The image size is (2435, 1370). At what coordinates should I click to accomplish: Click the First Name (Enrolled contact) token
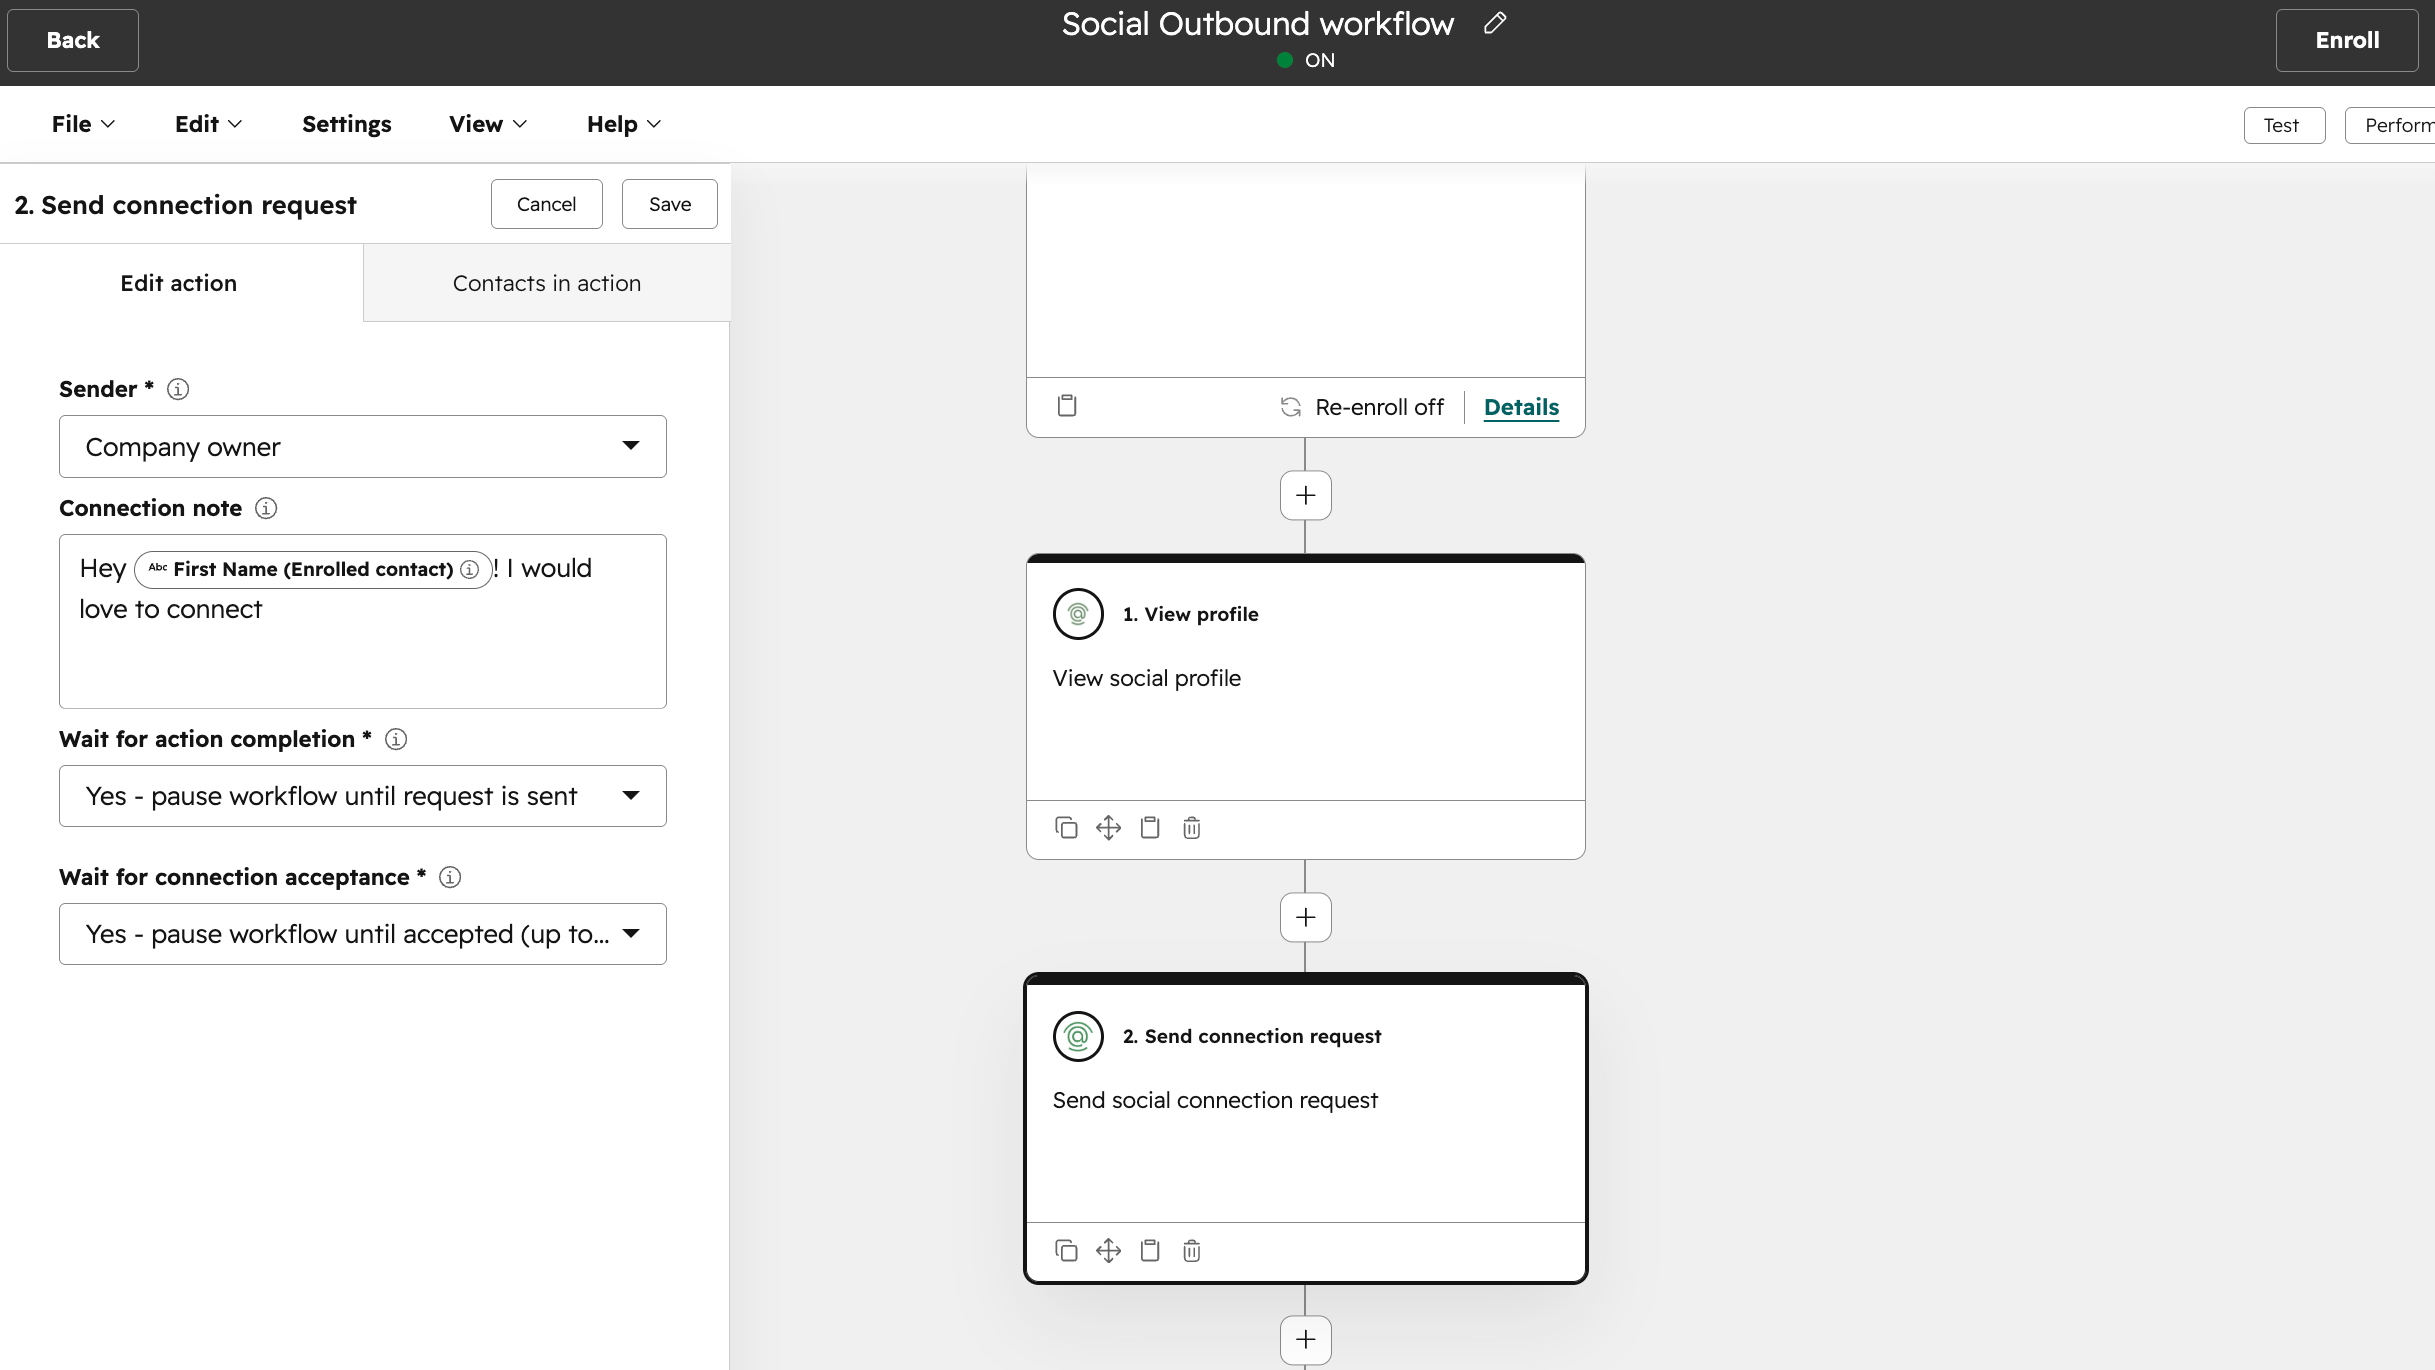(x=313, y=569)
